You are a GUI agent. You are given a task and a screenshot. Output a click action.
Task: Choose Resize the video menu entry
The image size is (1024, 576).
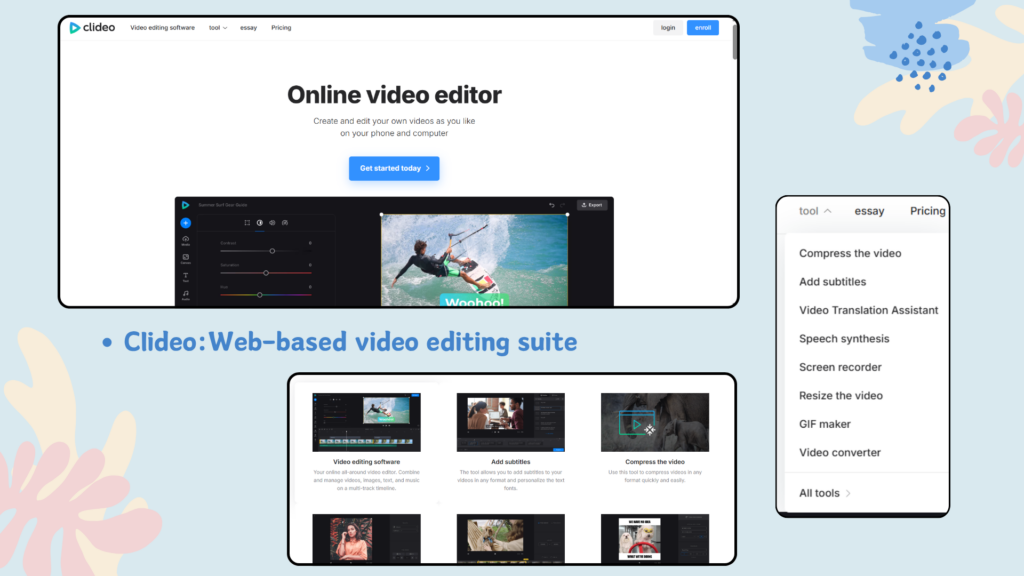click(840, 396)
